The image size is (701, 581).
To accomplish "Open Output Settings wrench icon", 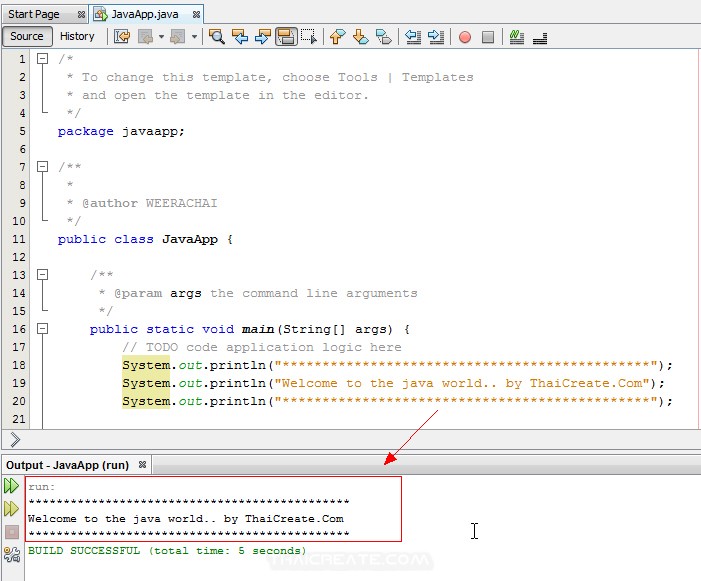I will (12, 555).
